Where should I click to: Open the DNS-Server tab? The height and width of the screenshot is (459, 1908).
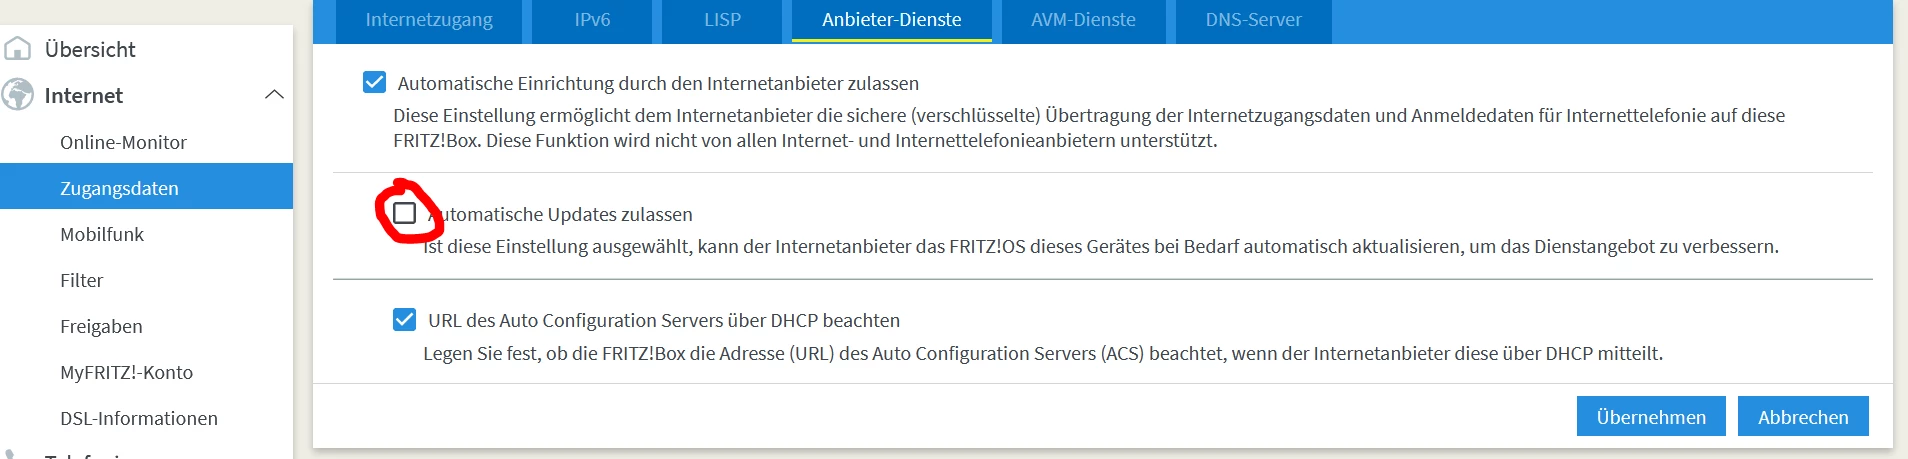1253,20
